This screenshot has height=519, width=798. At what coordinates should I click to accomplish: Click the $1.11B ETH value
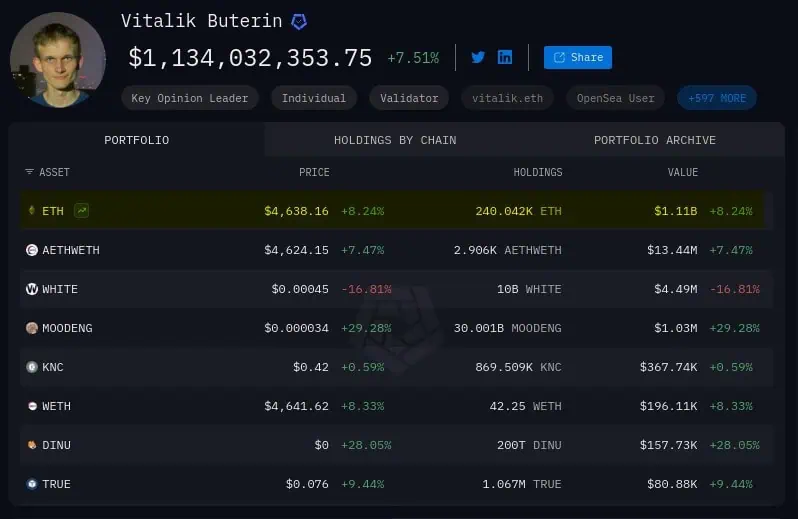coord(675,211)
